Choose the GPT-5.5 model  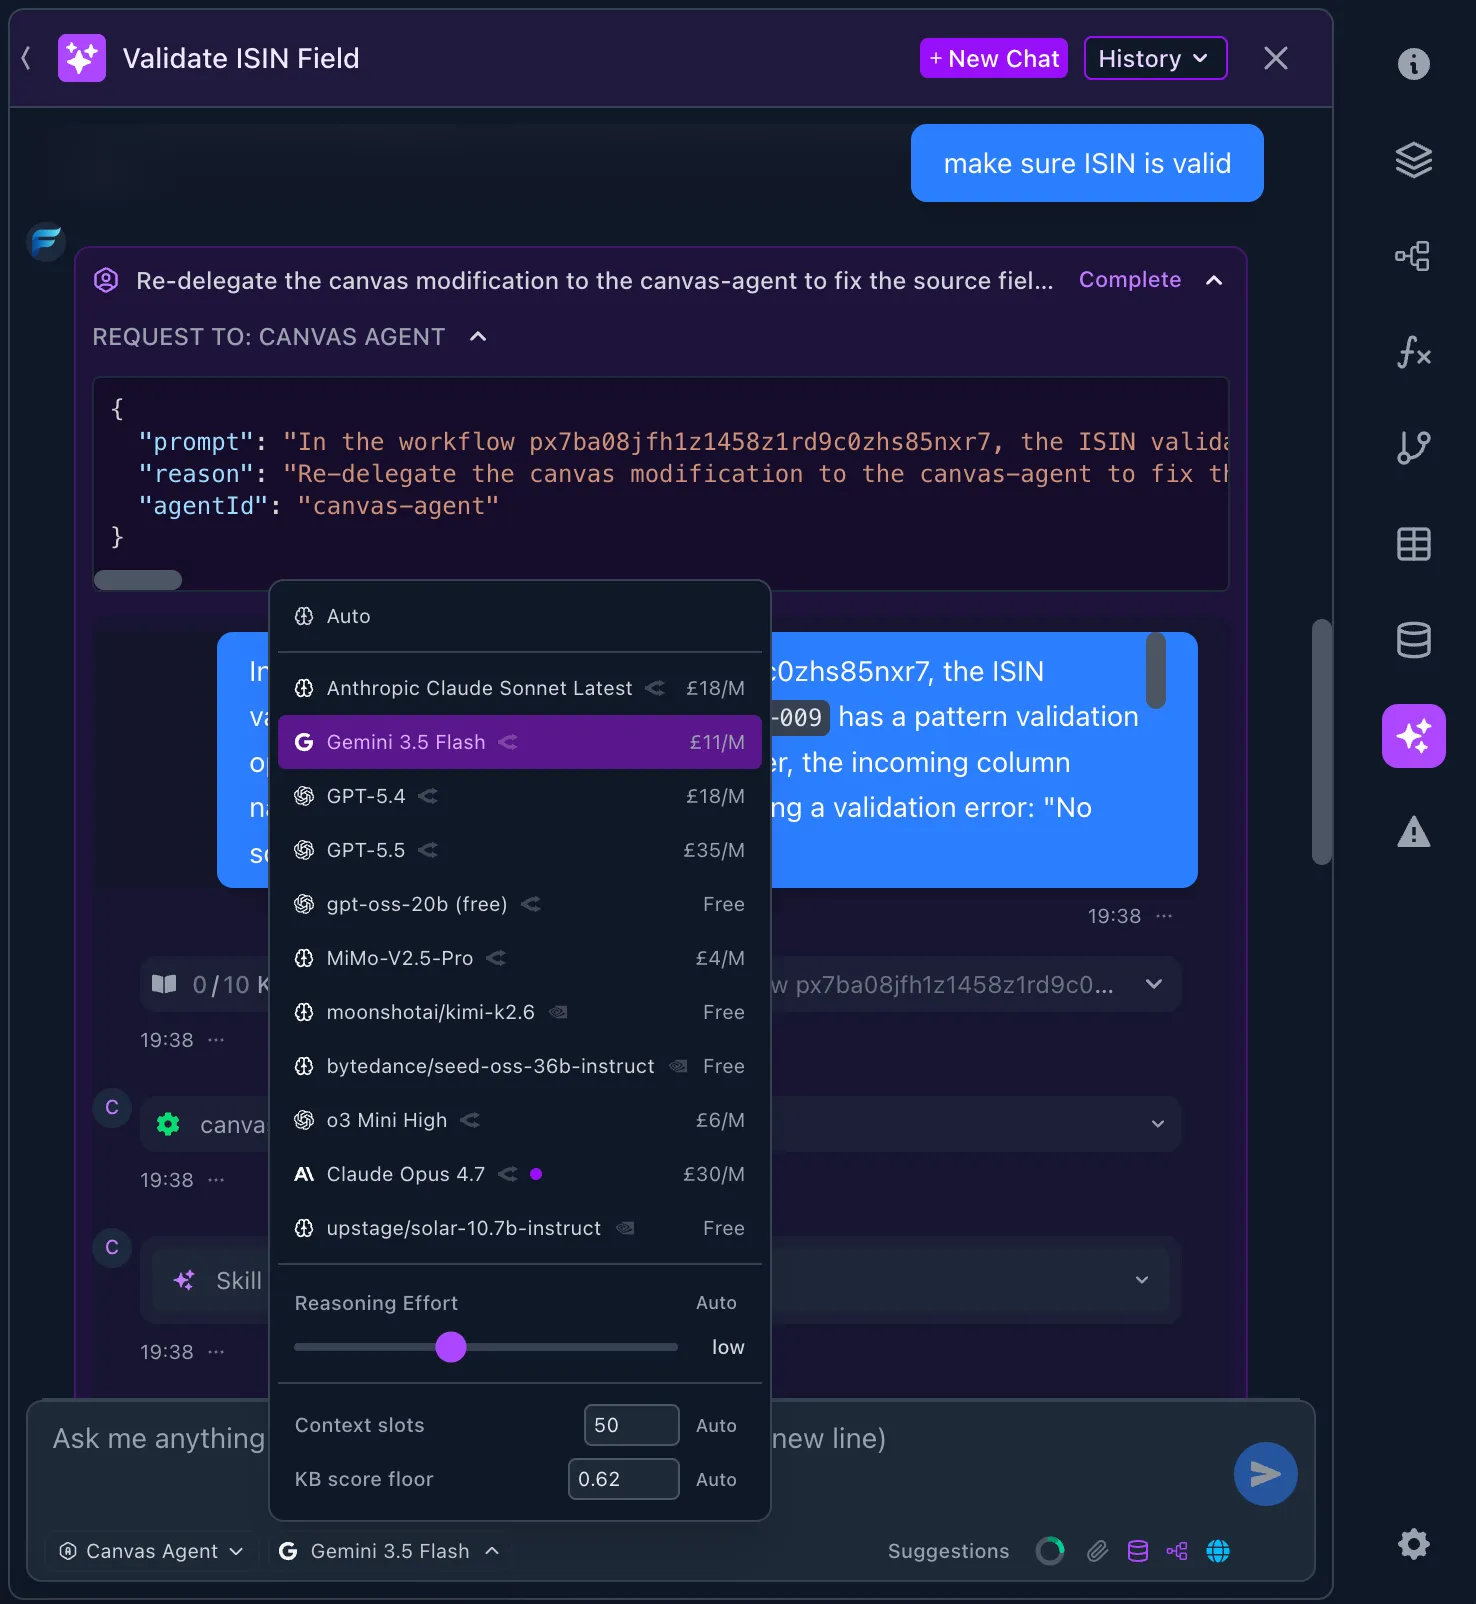tap(520, 850)
